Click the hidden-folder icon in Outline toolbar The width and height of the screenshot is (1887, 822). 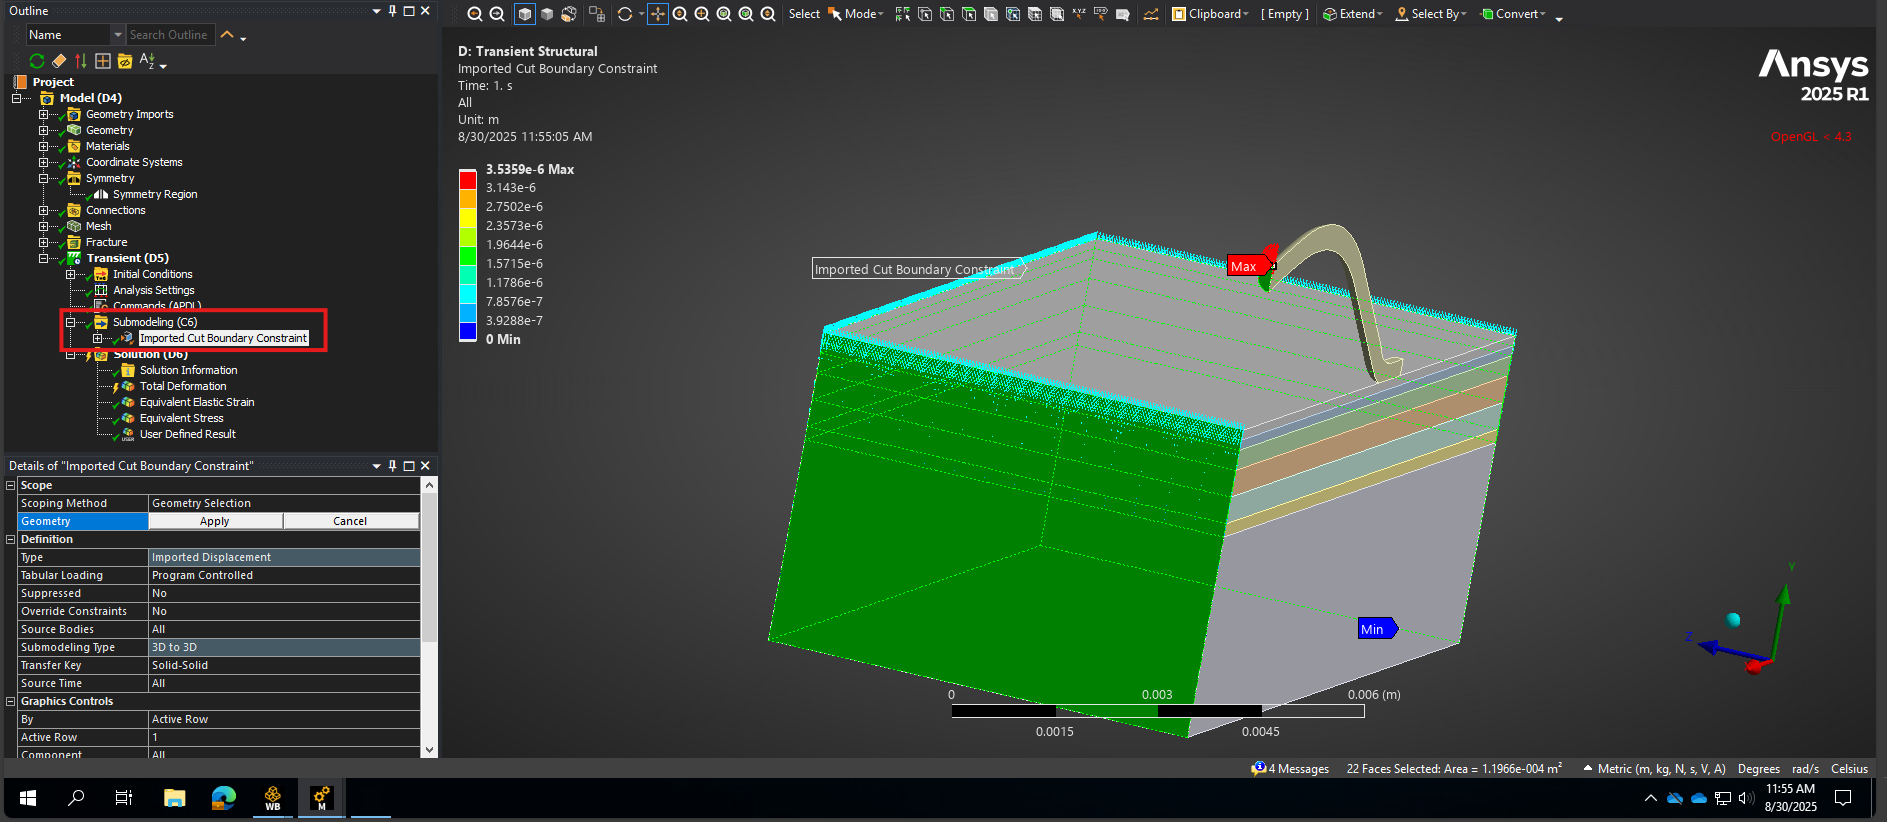point(125,61)
